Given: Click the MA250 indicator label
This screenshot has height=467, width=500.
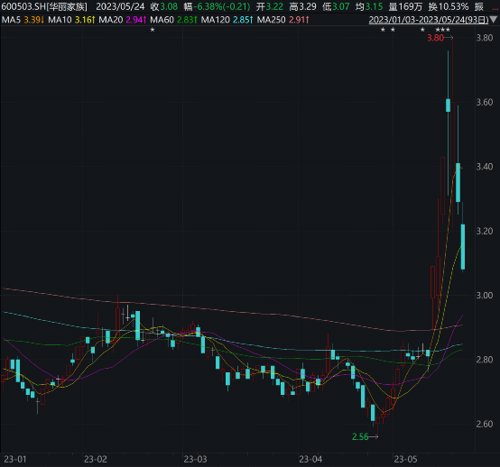Looking at the screenshot, I should click(271, 20).
